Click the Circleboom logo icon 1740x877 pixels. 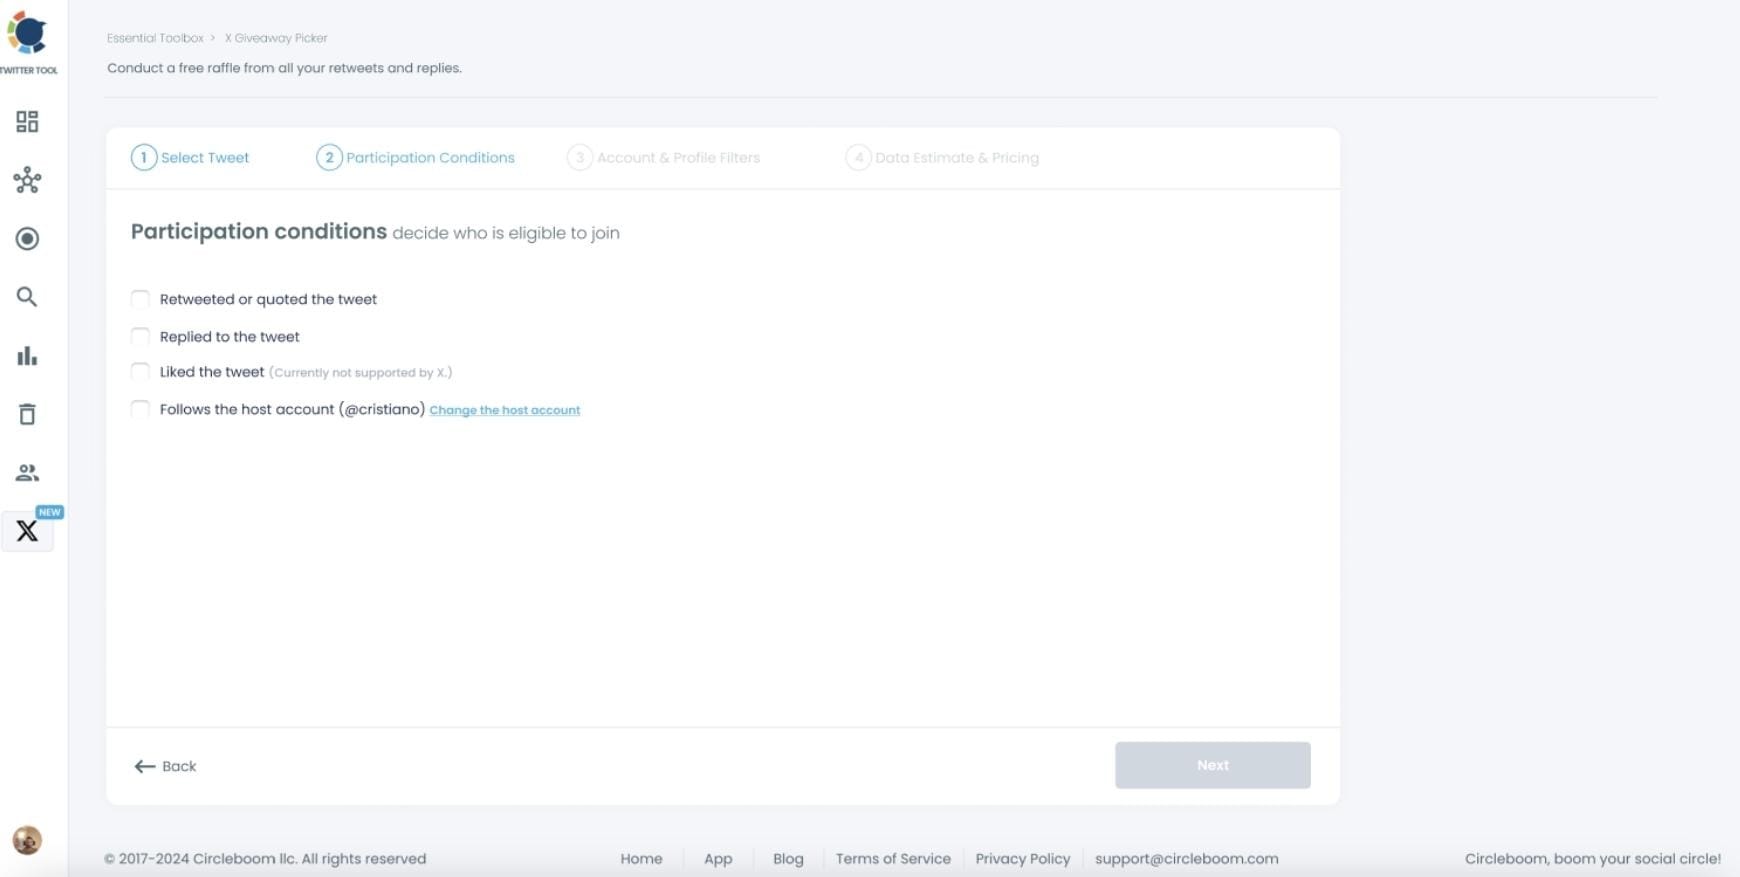coord(27,34)
